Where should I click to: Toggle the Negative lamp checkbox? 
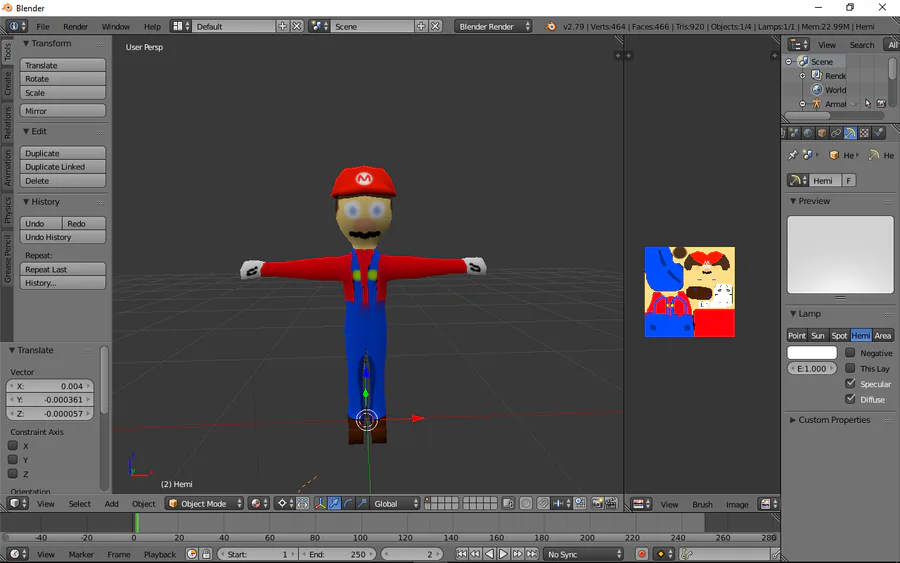850,352
